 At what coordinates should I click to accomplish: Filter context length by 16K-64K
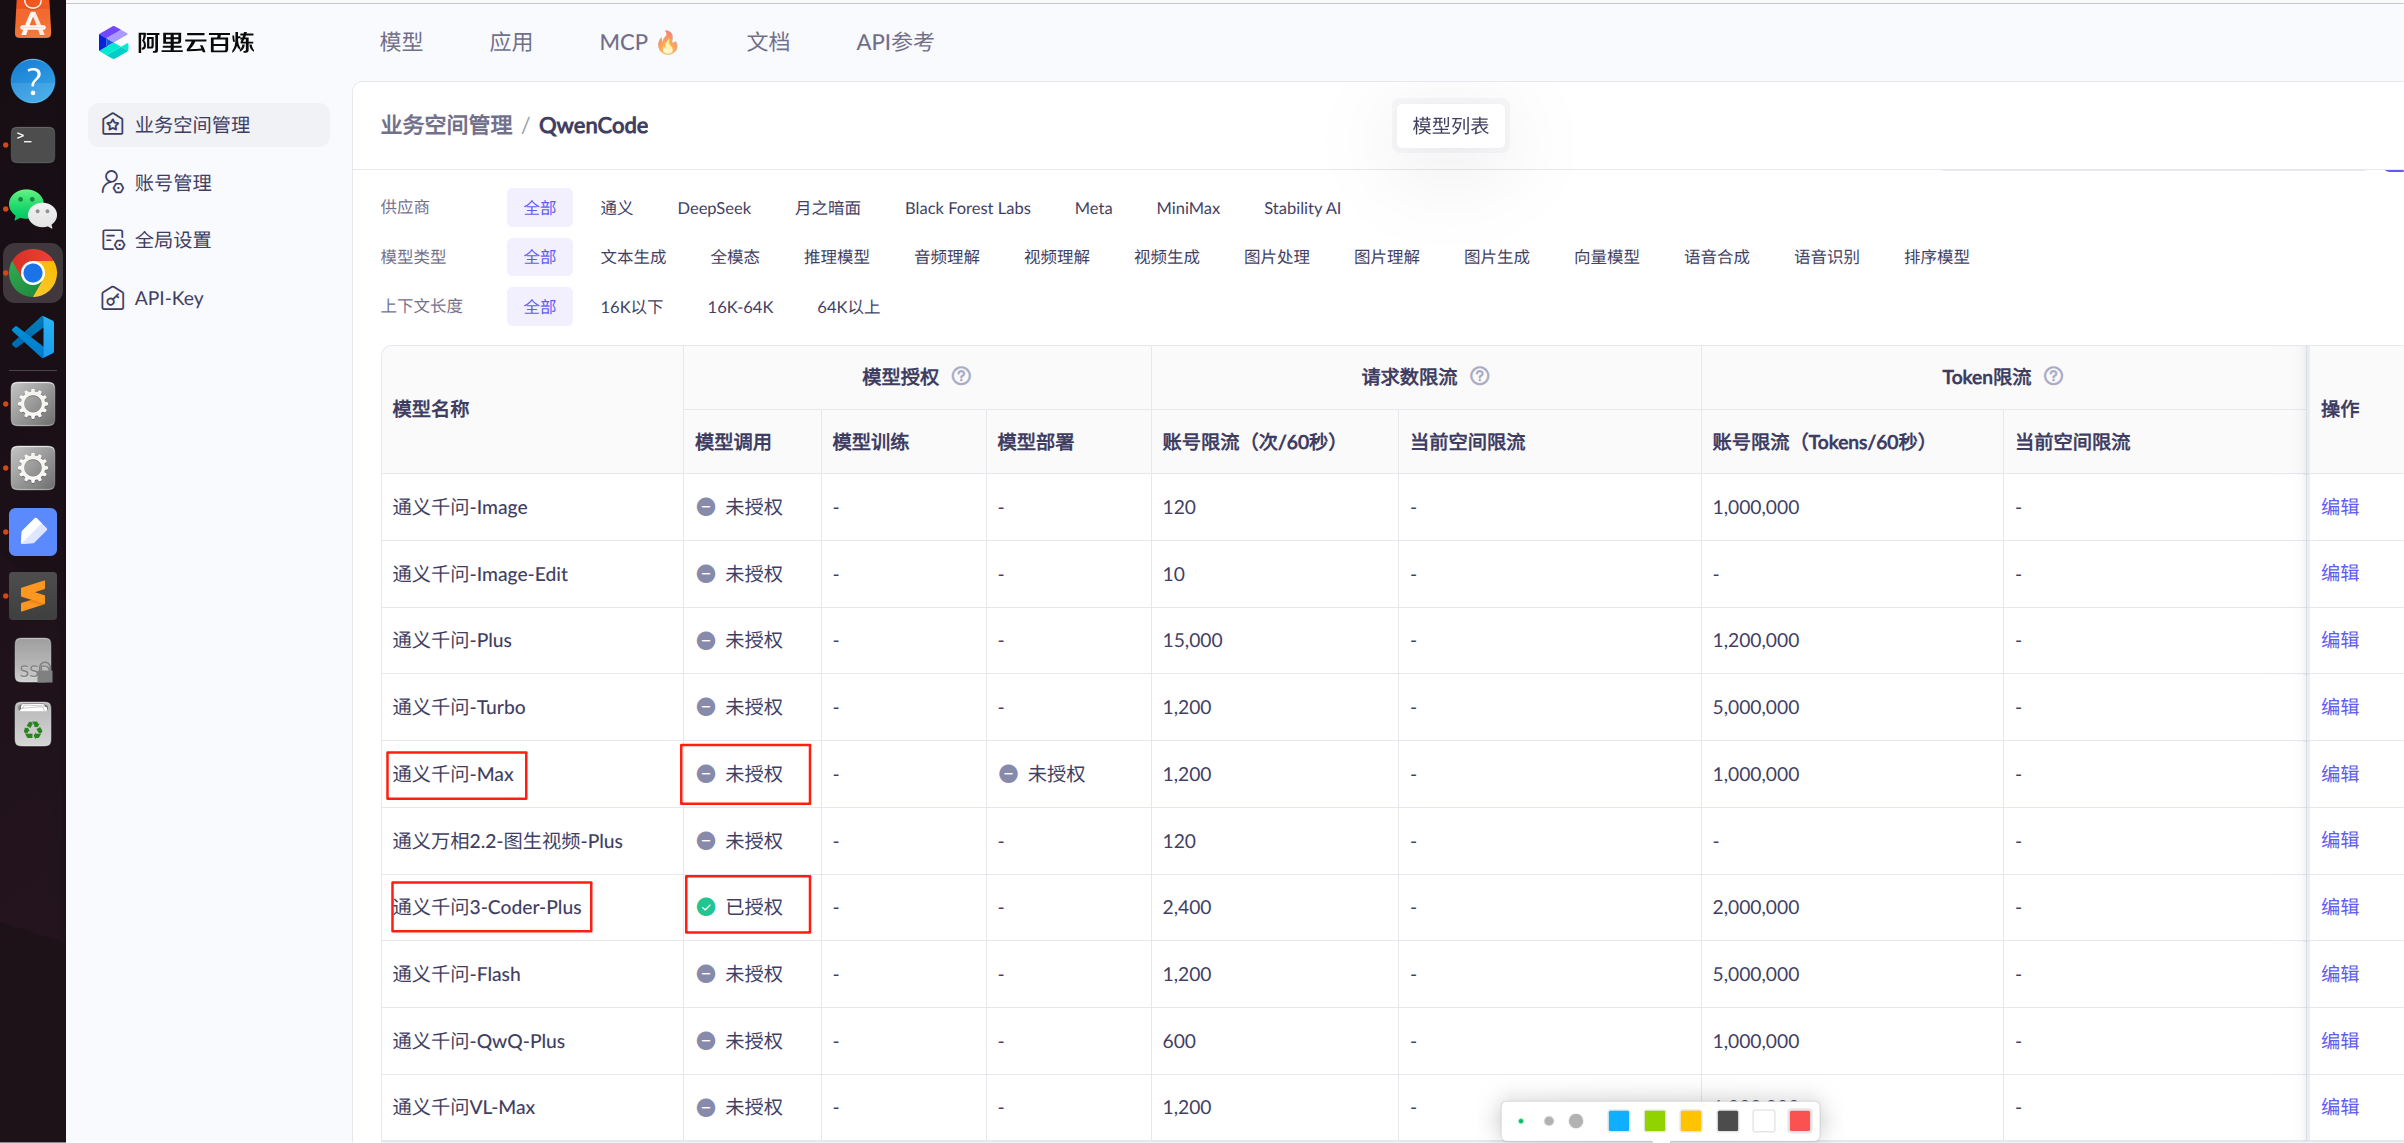[x=740, y=307]
